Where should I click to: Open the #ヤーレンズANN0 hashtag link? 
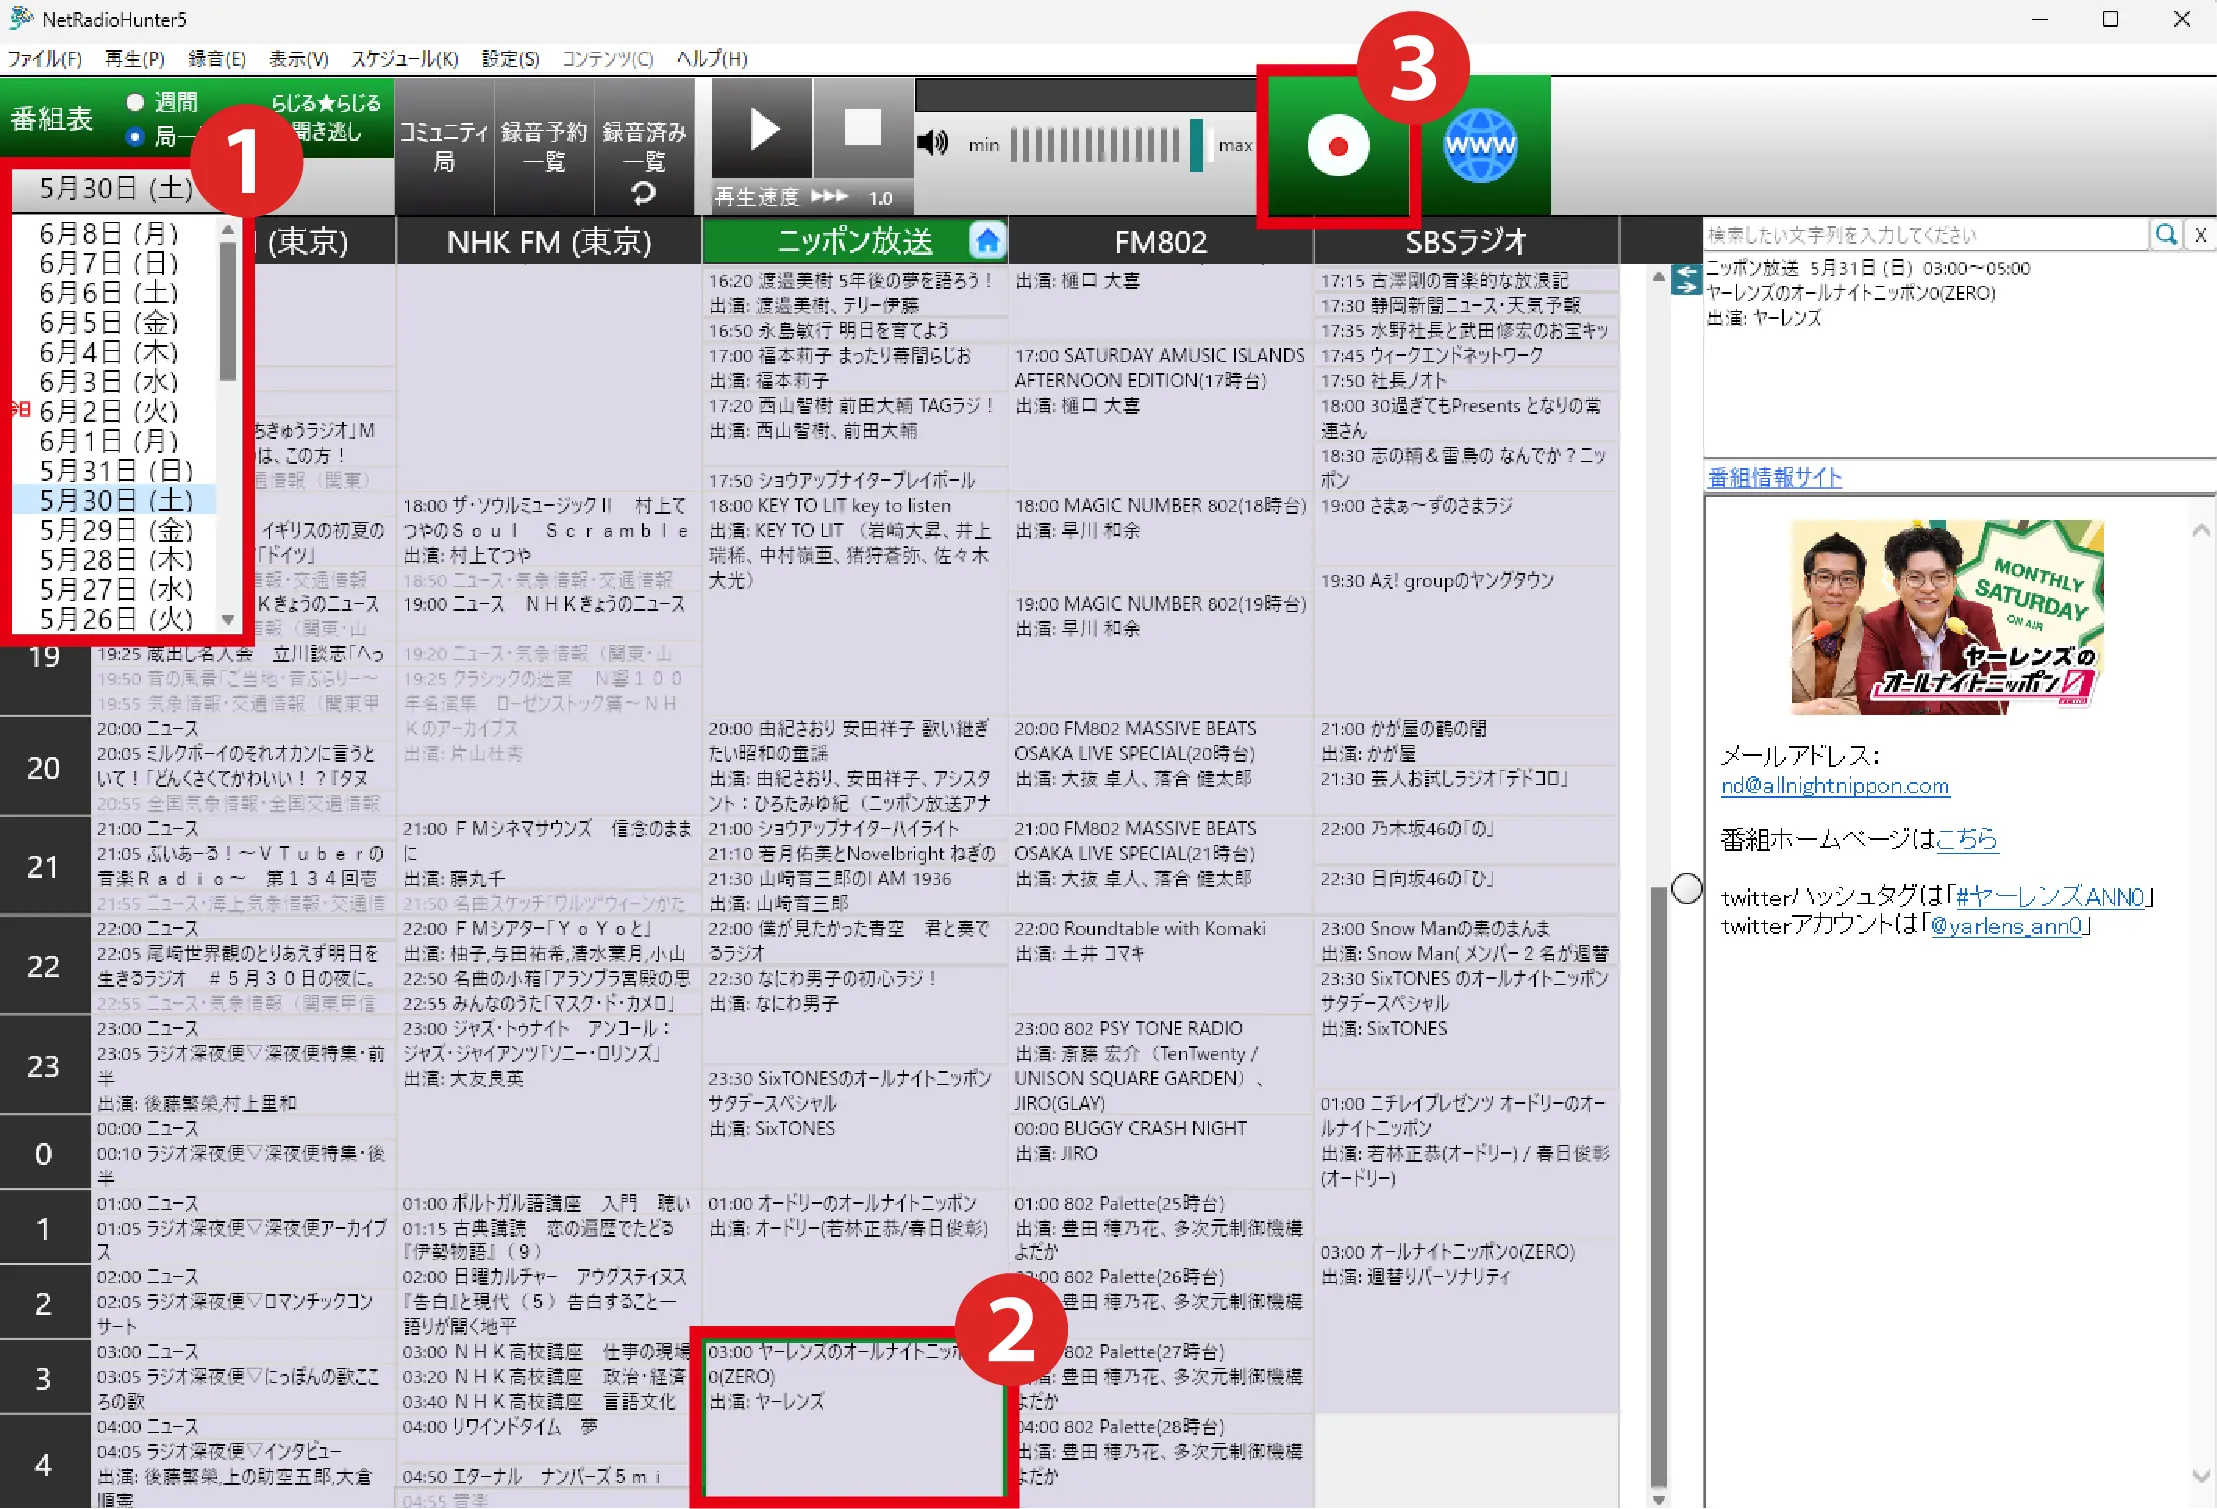(x=2050, y=897)
